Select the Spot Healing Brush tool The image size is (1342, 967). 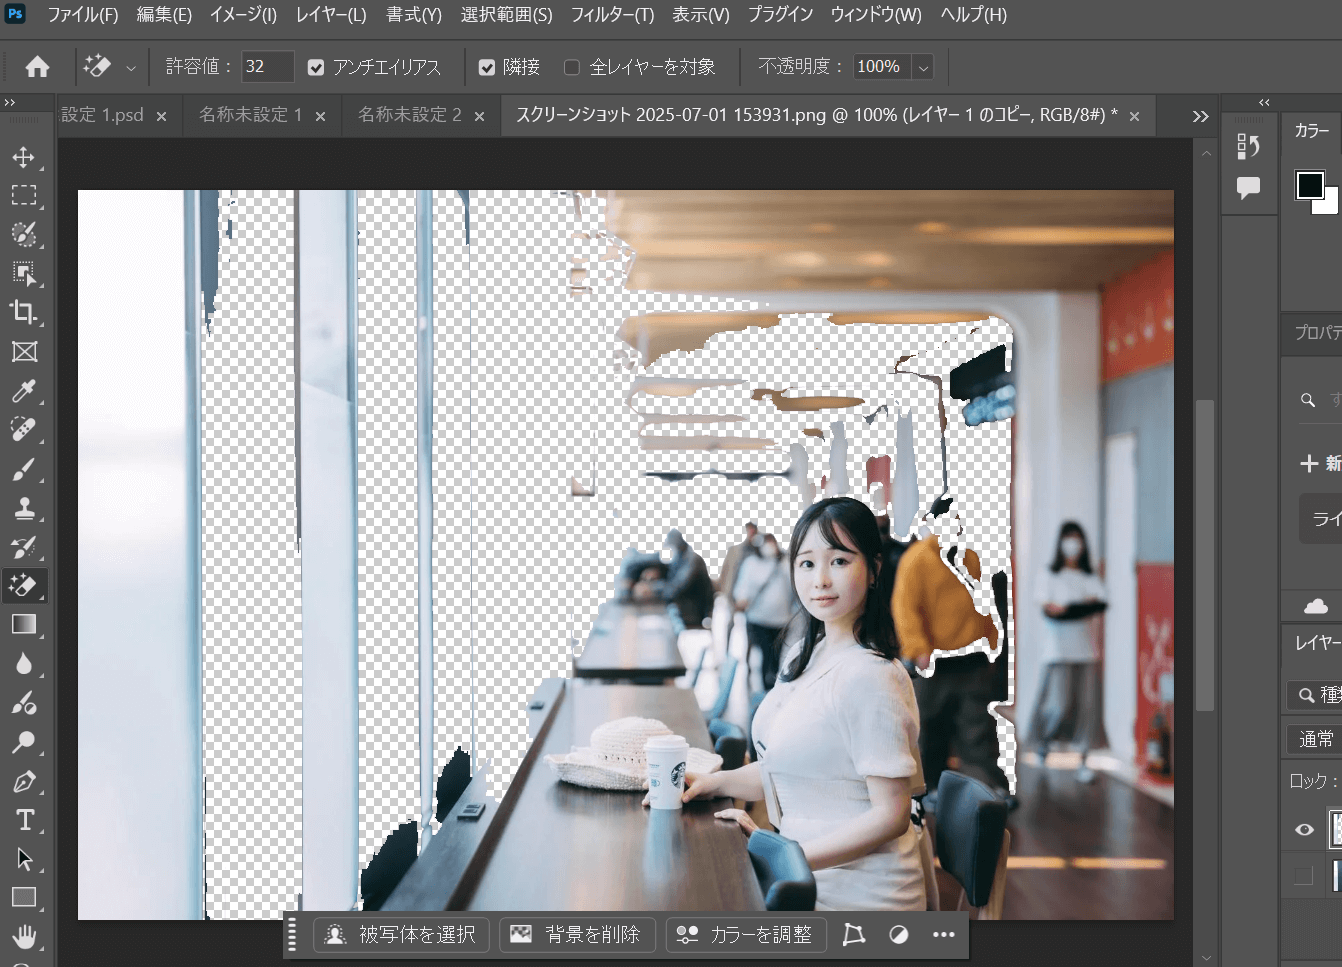[x=24, y=429]
